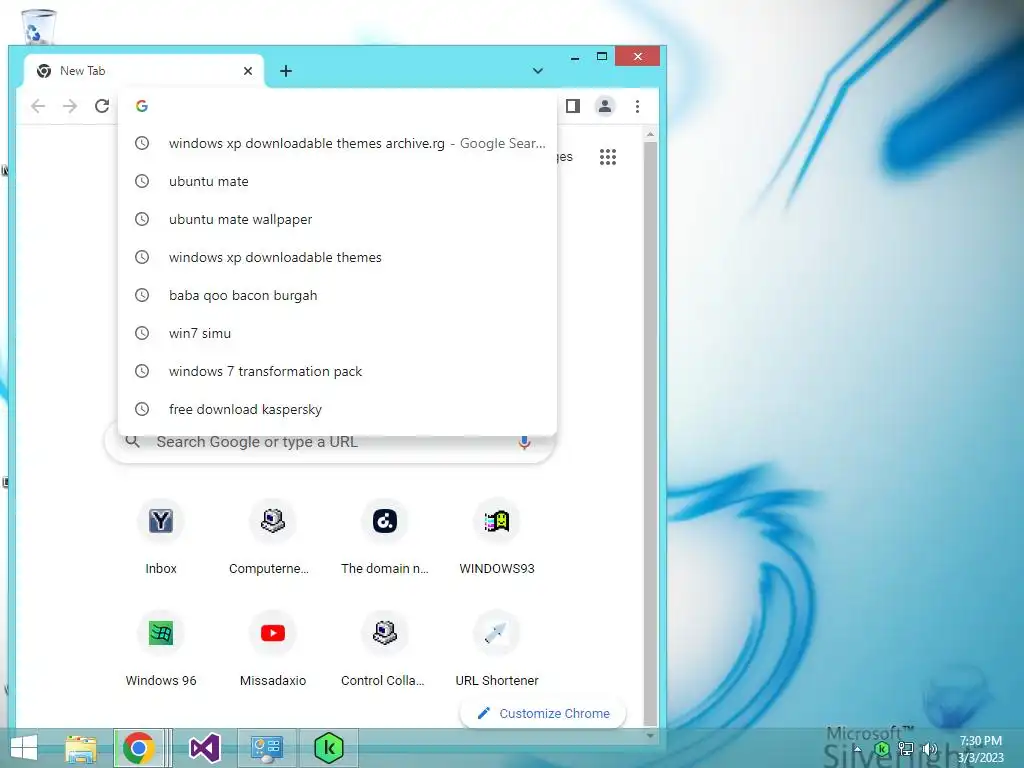Click the Chrome icon in the taskbar
The width and height of the screenshot is (1024, 768).
pyautogui.click(x=138, y=748)
